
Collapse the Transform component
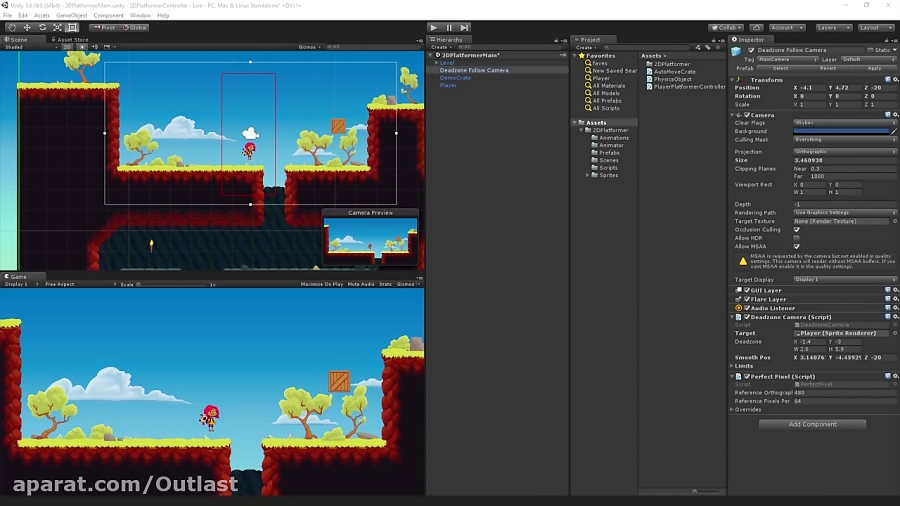(x=732, y=80)
